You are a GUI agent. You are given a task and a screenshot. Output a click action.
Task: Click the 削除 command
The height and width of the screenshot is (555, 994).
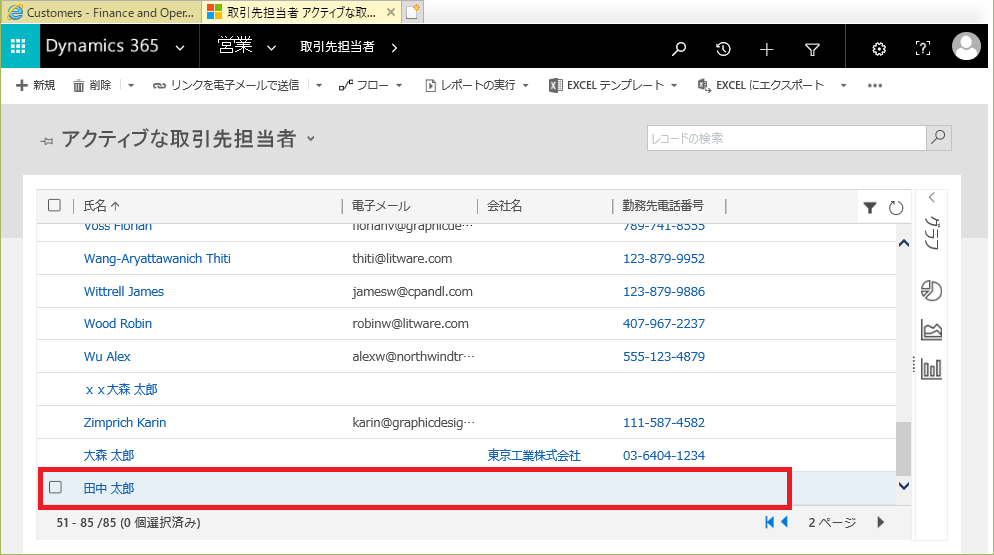click(93, 85)
